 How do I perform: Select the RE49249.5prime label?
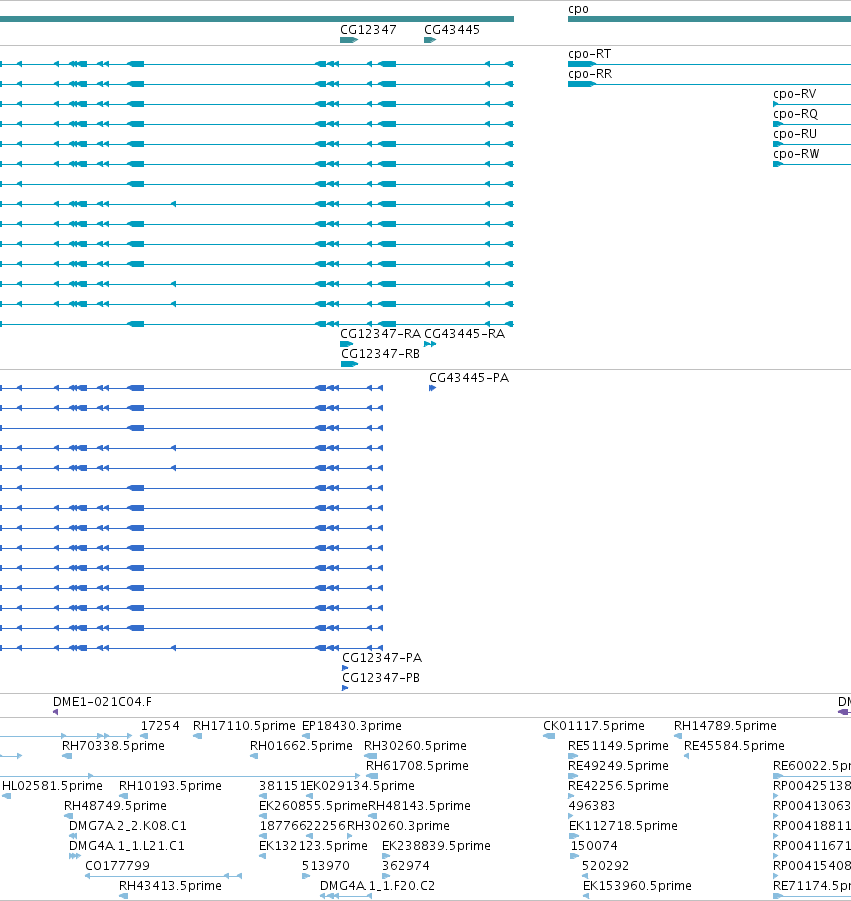click(x=618, y=766)
